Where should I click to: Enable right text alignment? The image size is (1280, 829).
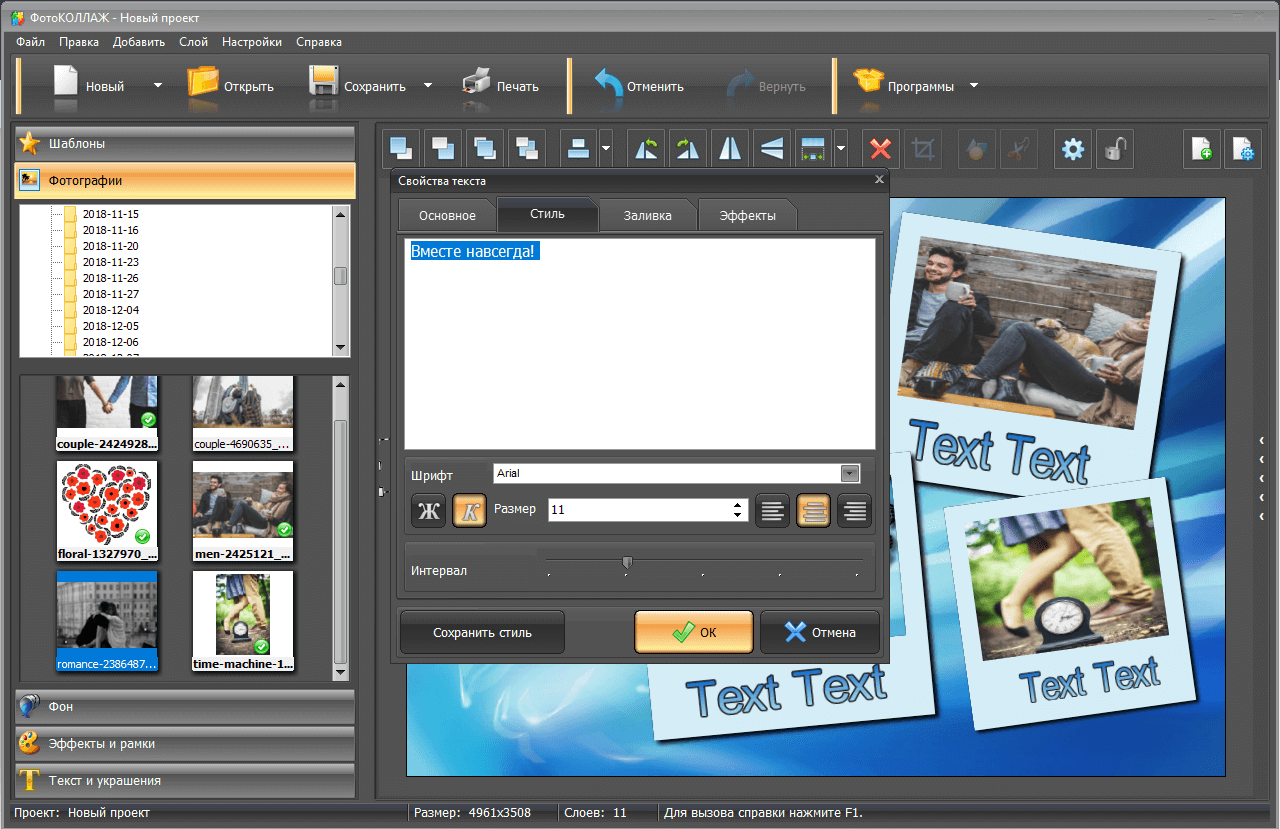click(854, 511)
